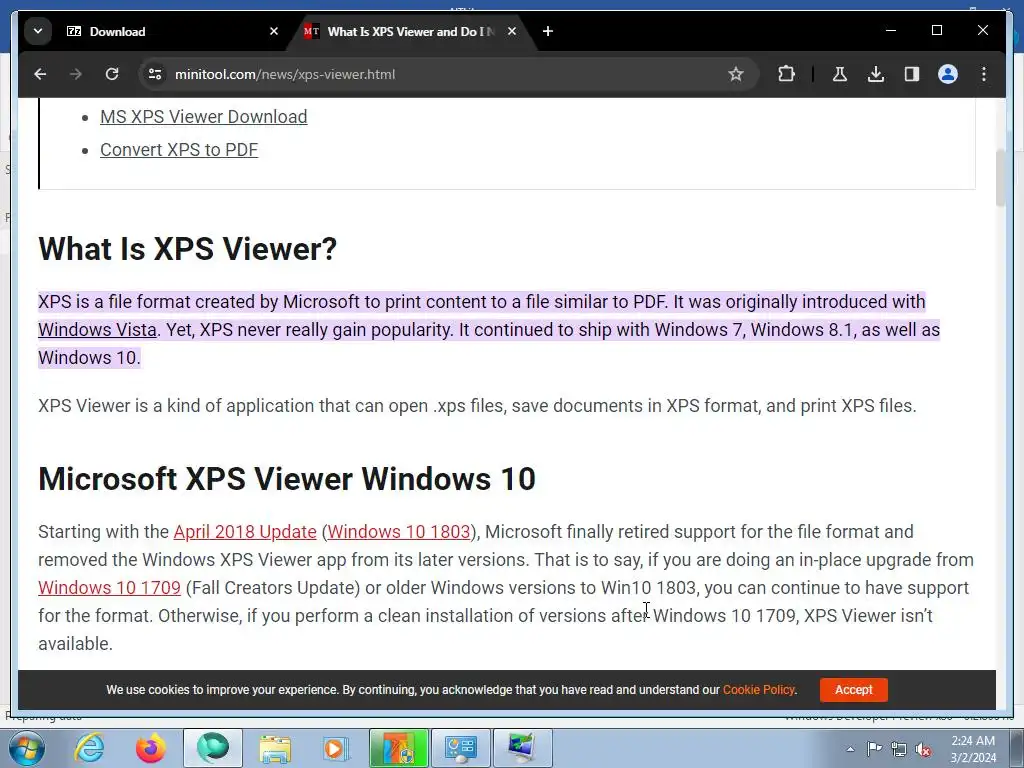1024x768 pixels.
Task: Open Action Center flag icon
Action: [874, 749]
